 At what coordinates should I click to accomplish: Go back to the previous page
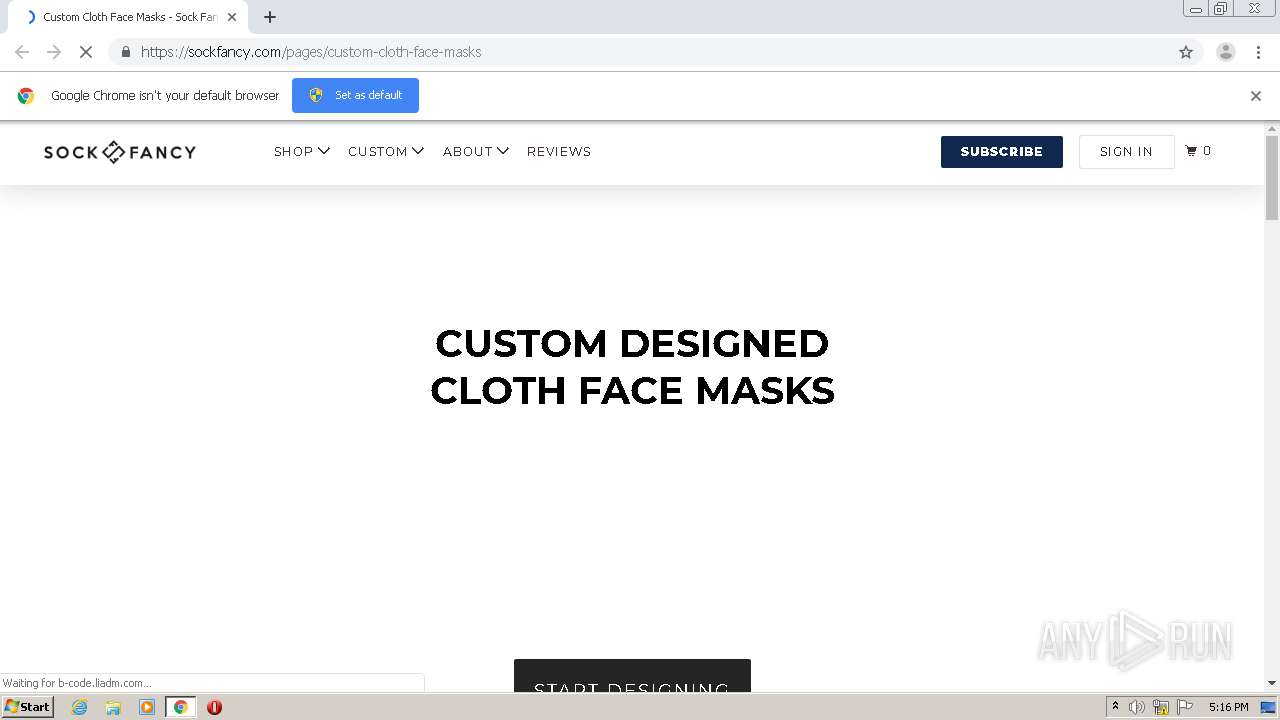click(22, 52)
